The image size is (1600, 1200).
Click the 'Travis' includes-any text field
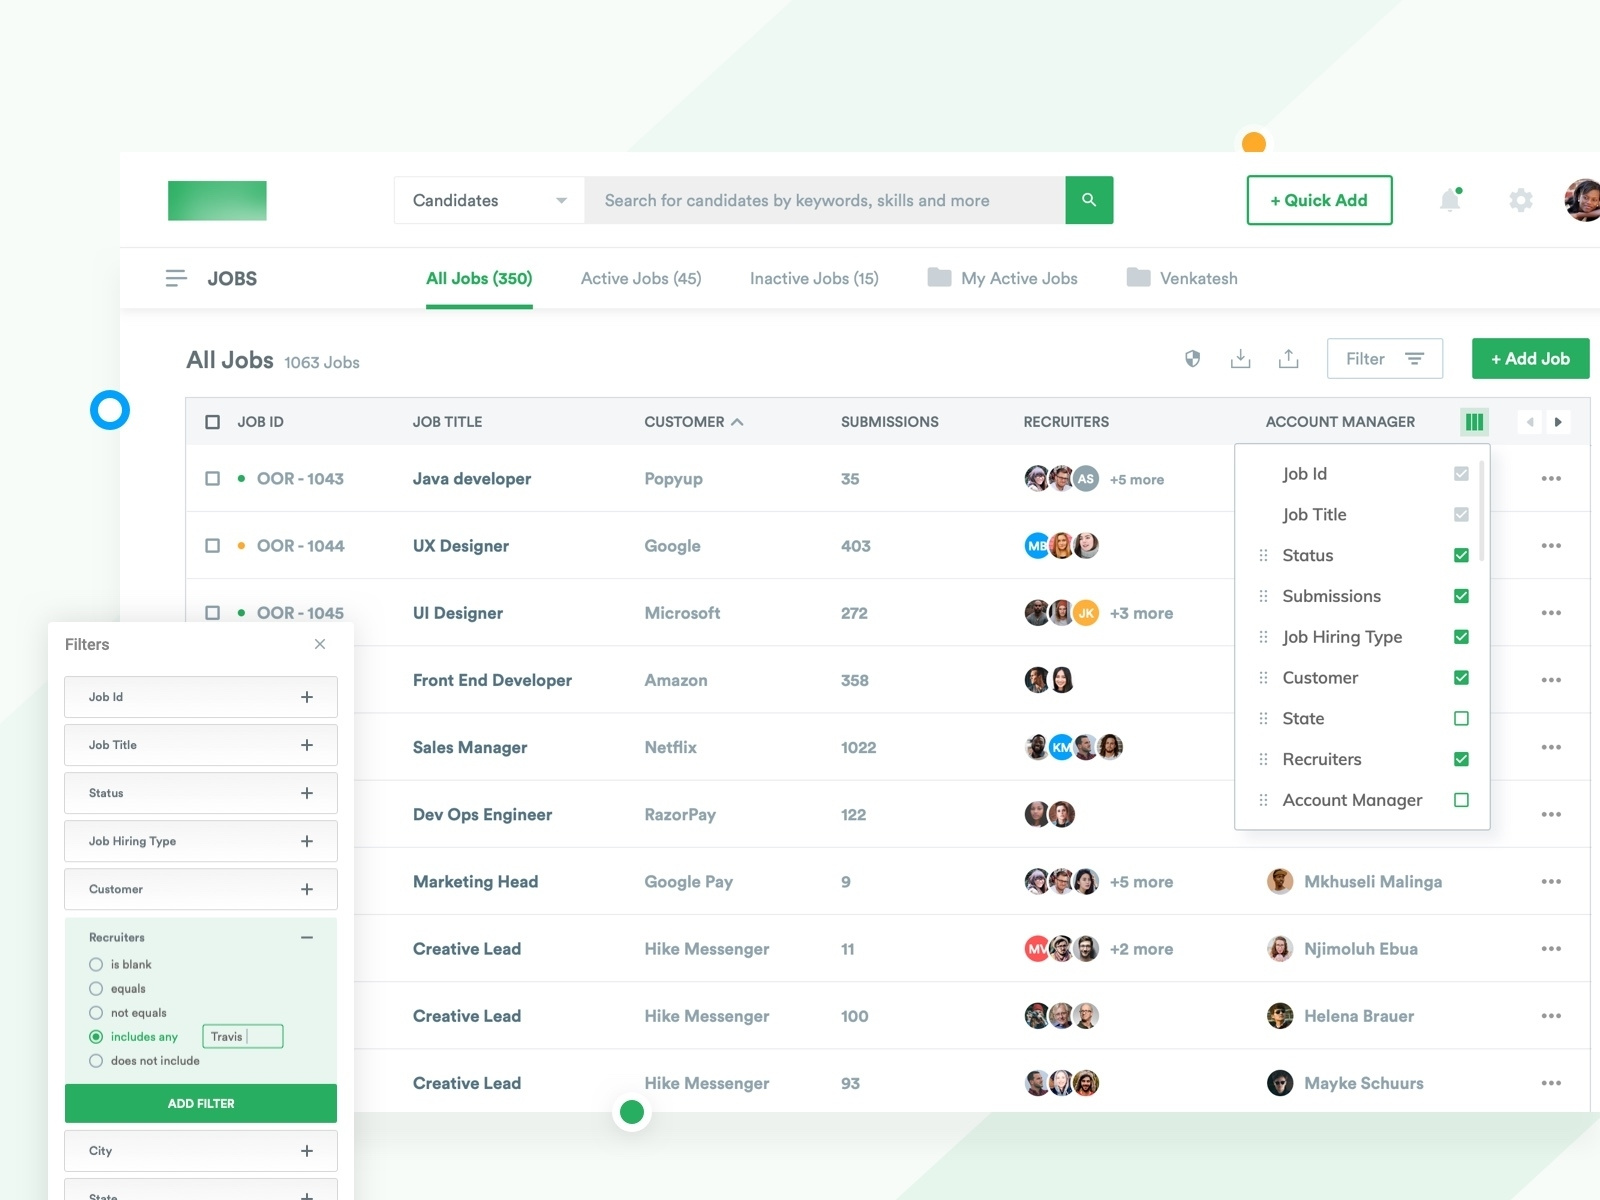pos(243,1036)
